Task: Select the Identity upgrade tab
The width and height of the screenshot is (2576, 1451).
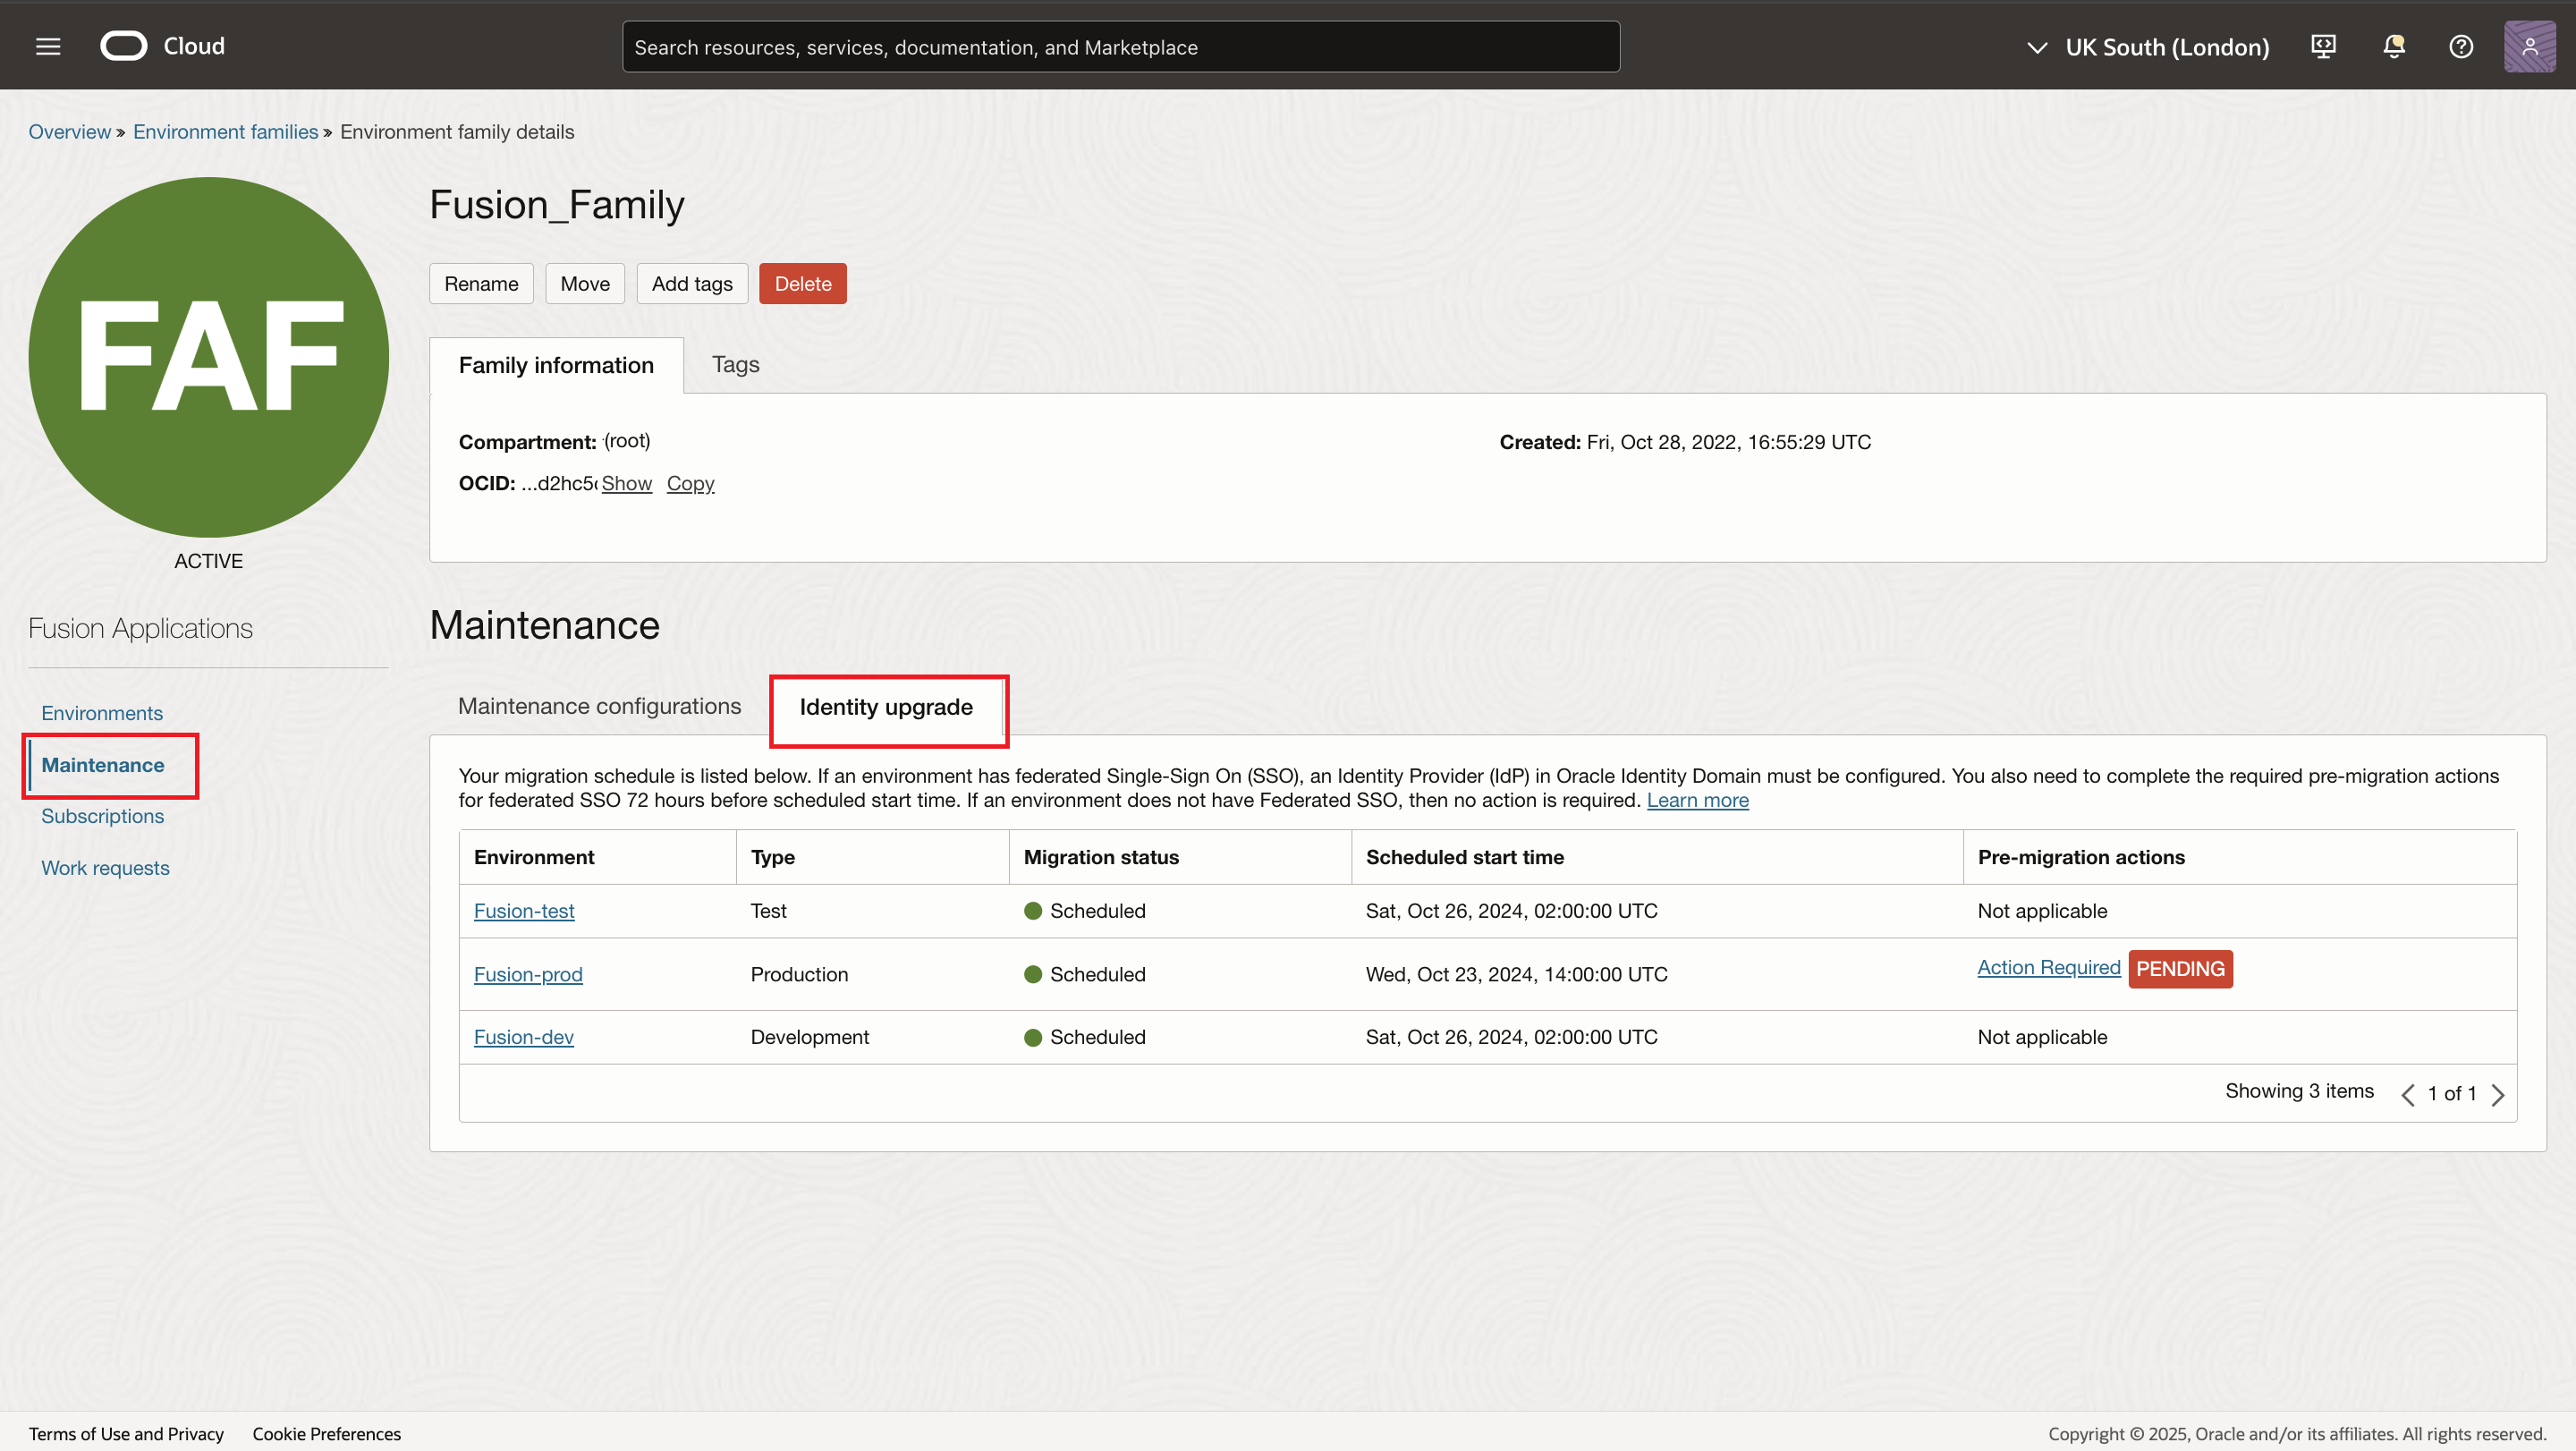Action: [886, 707]
